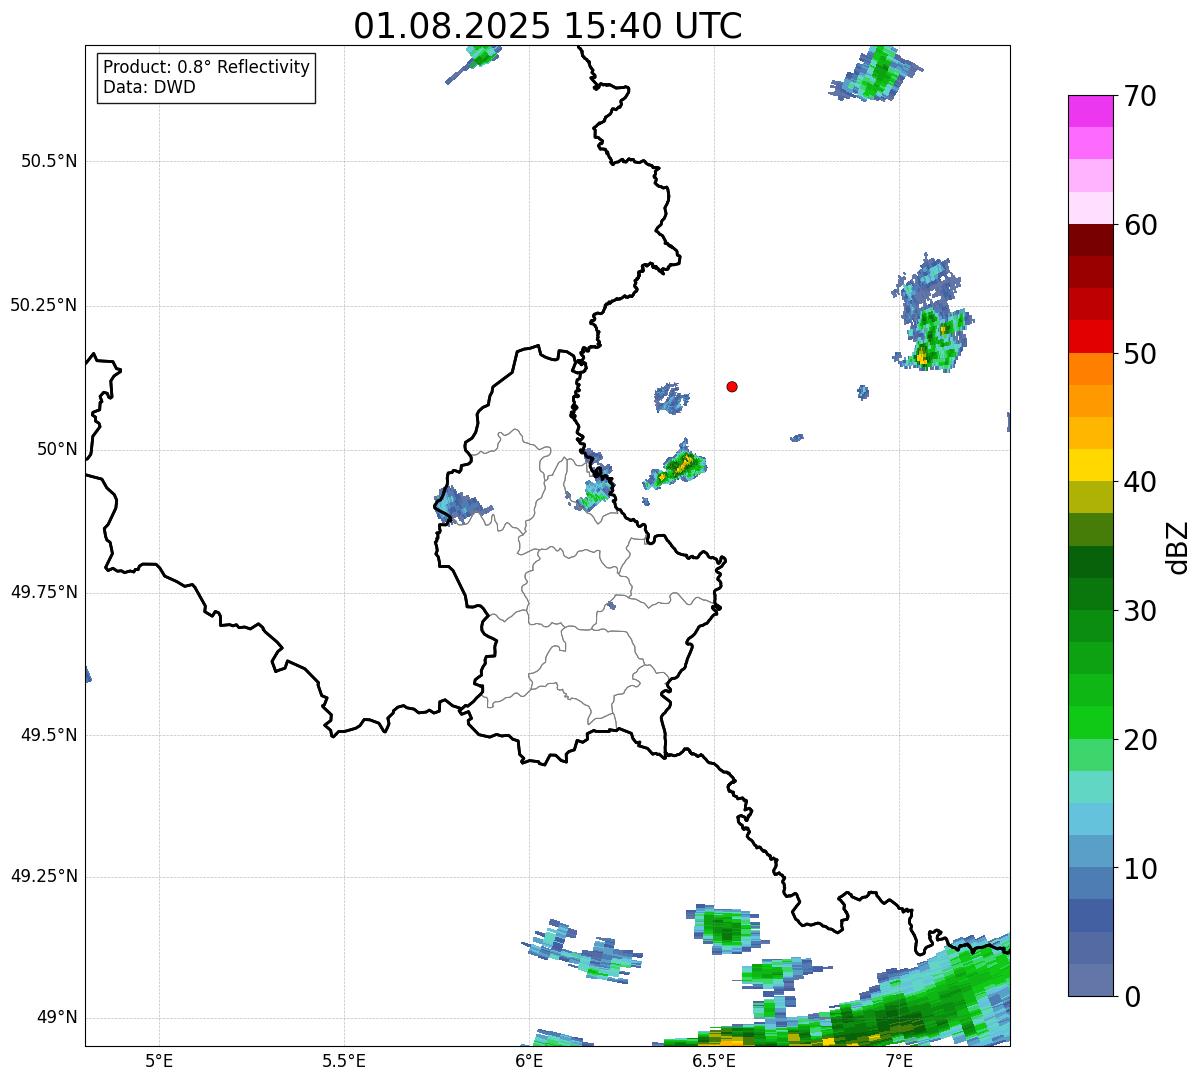
Task: Click the 50°N latitude label
Action: pyautogui.click(x=57, y=449)
